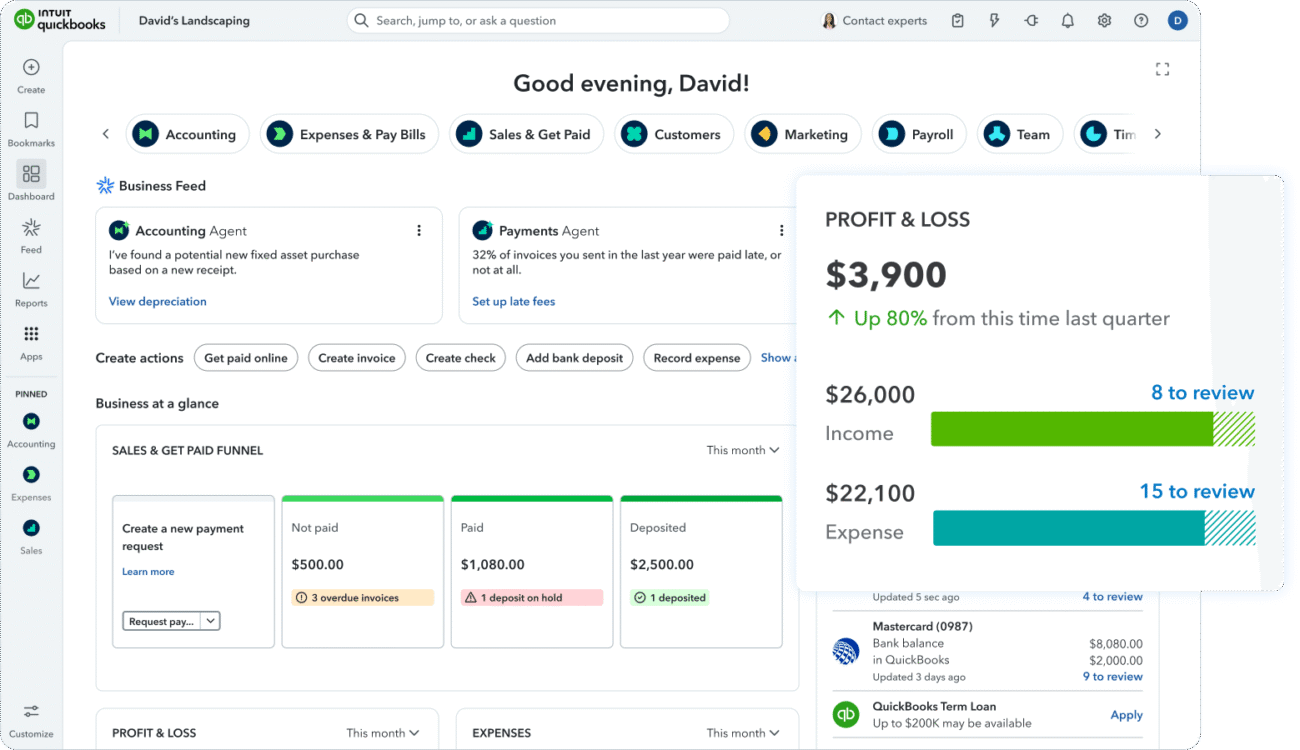The image size is (1300, 750).
Task: Click Get paid online action
Action: [x=246, y=358]
